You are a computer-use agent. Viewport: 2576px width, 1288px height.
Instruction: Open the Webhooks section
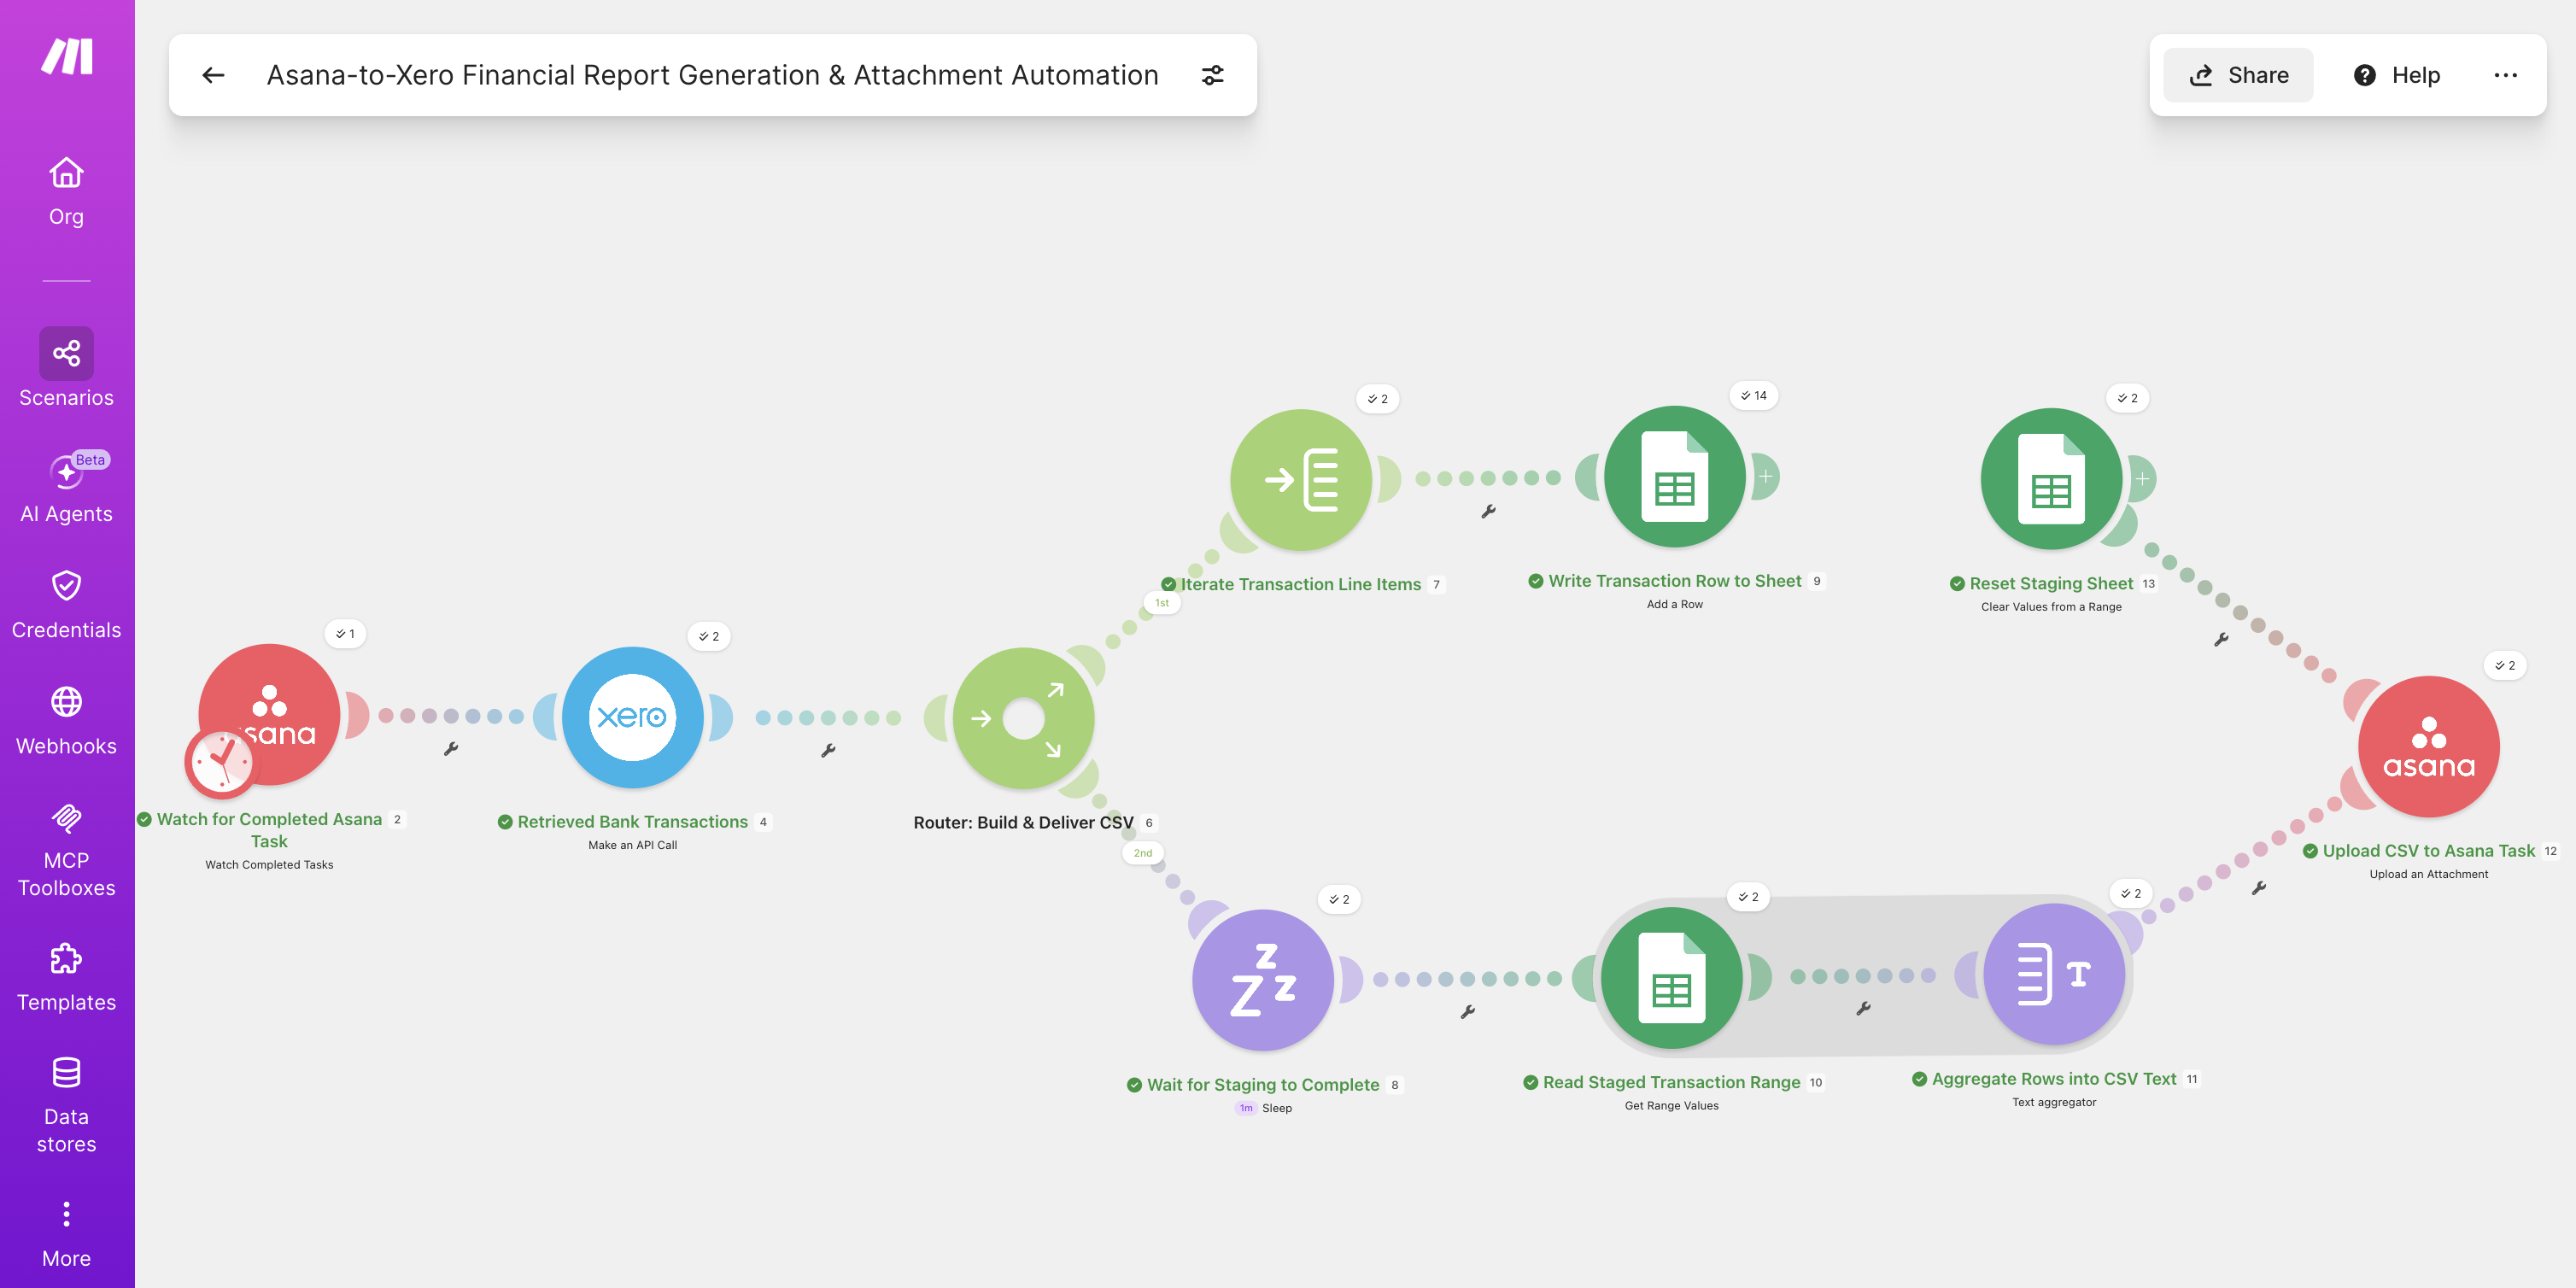(66, 720)
